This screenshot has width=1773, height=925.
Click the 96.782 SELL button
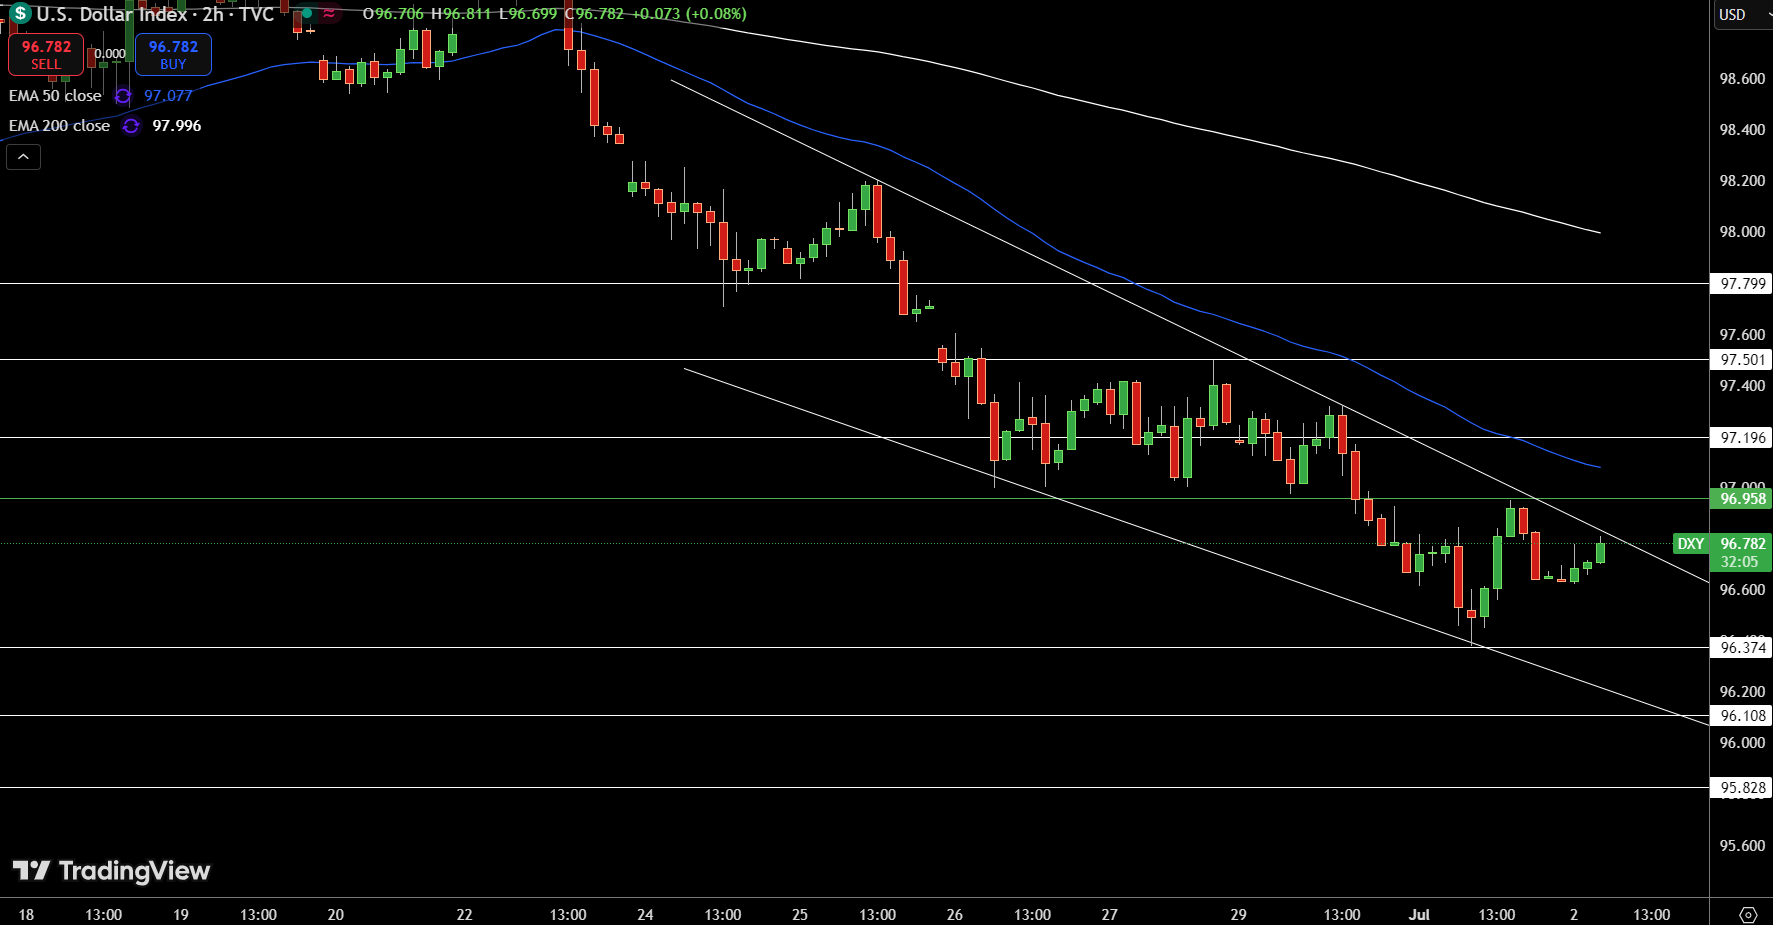[46, 55]
